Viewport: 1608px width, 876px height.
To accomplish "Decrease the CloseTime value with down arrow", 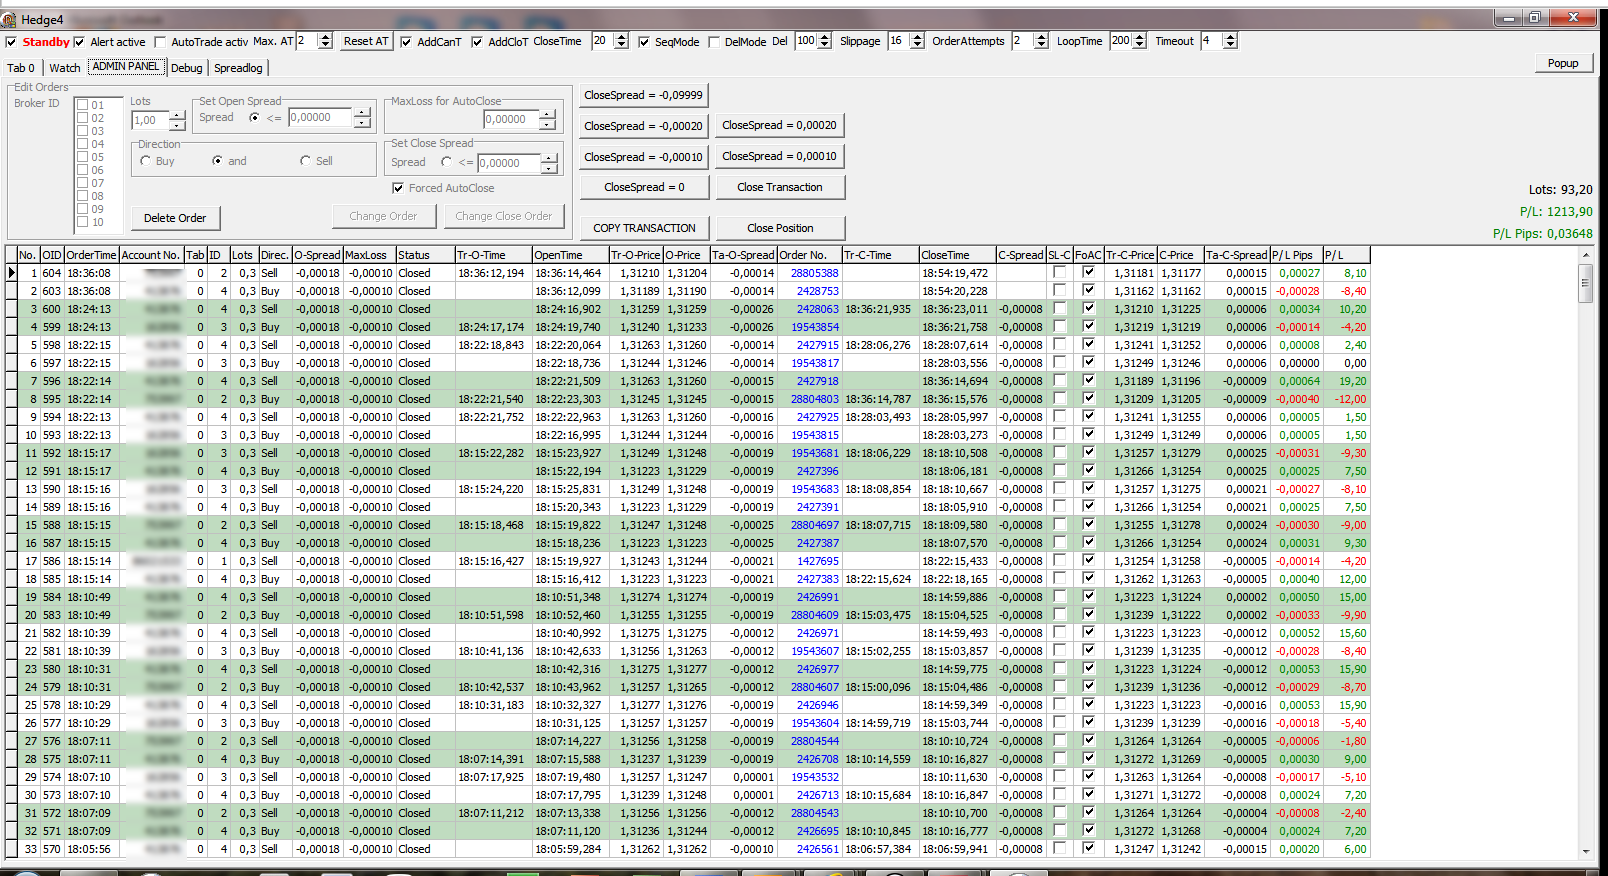I will (x=621, y=45).
